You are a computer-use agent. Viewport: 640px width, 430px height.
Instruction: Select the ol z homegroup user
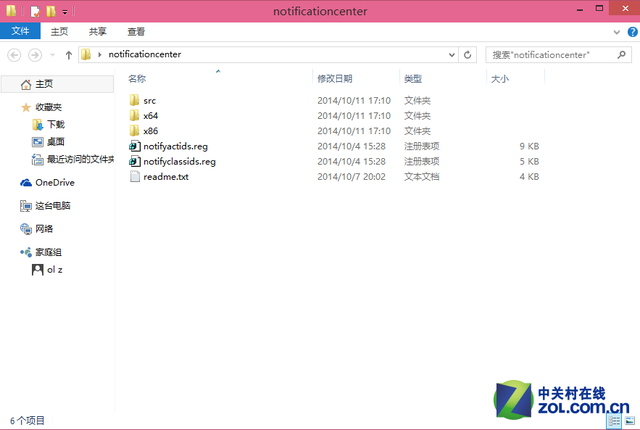pyautogui.click(x=55, y=270)
